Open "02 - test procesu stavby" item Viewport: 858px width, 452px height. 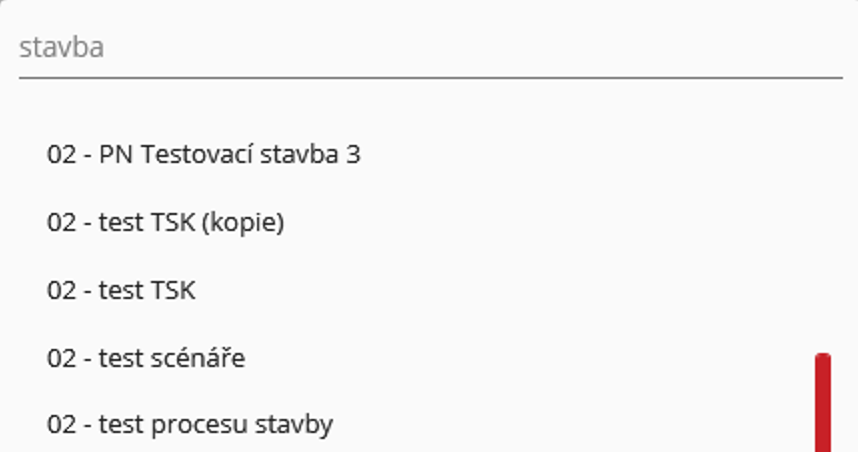click(x=190, y=425)
